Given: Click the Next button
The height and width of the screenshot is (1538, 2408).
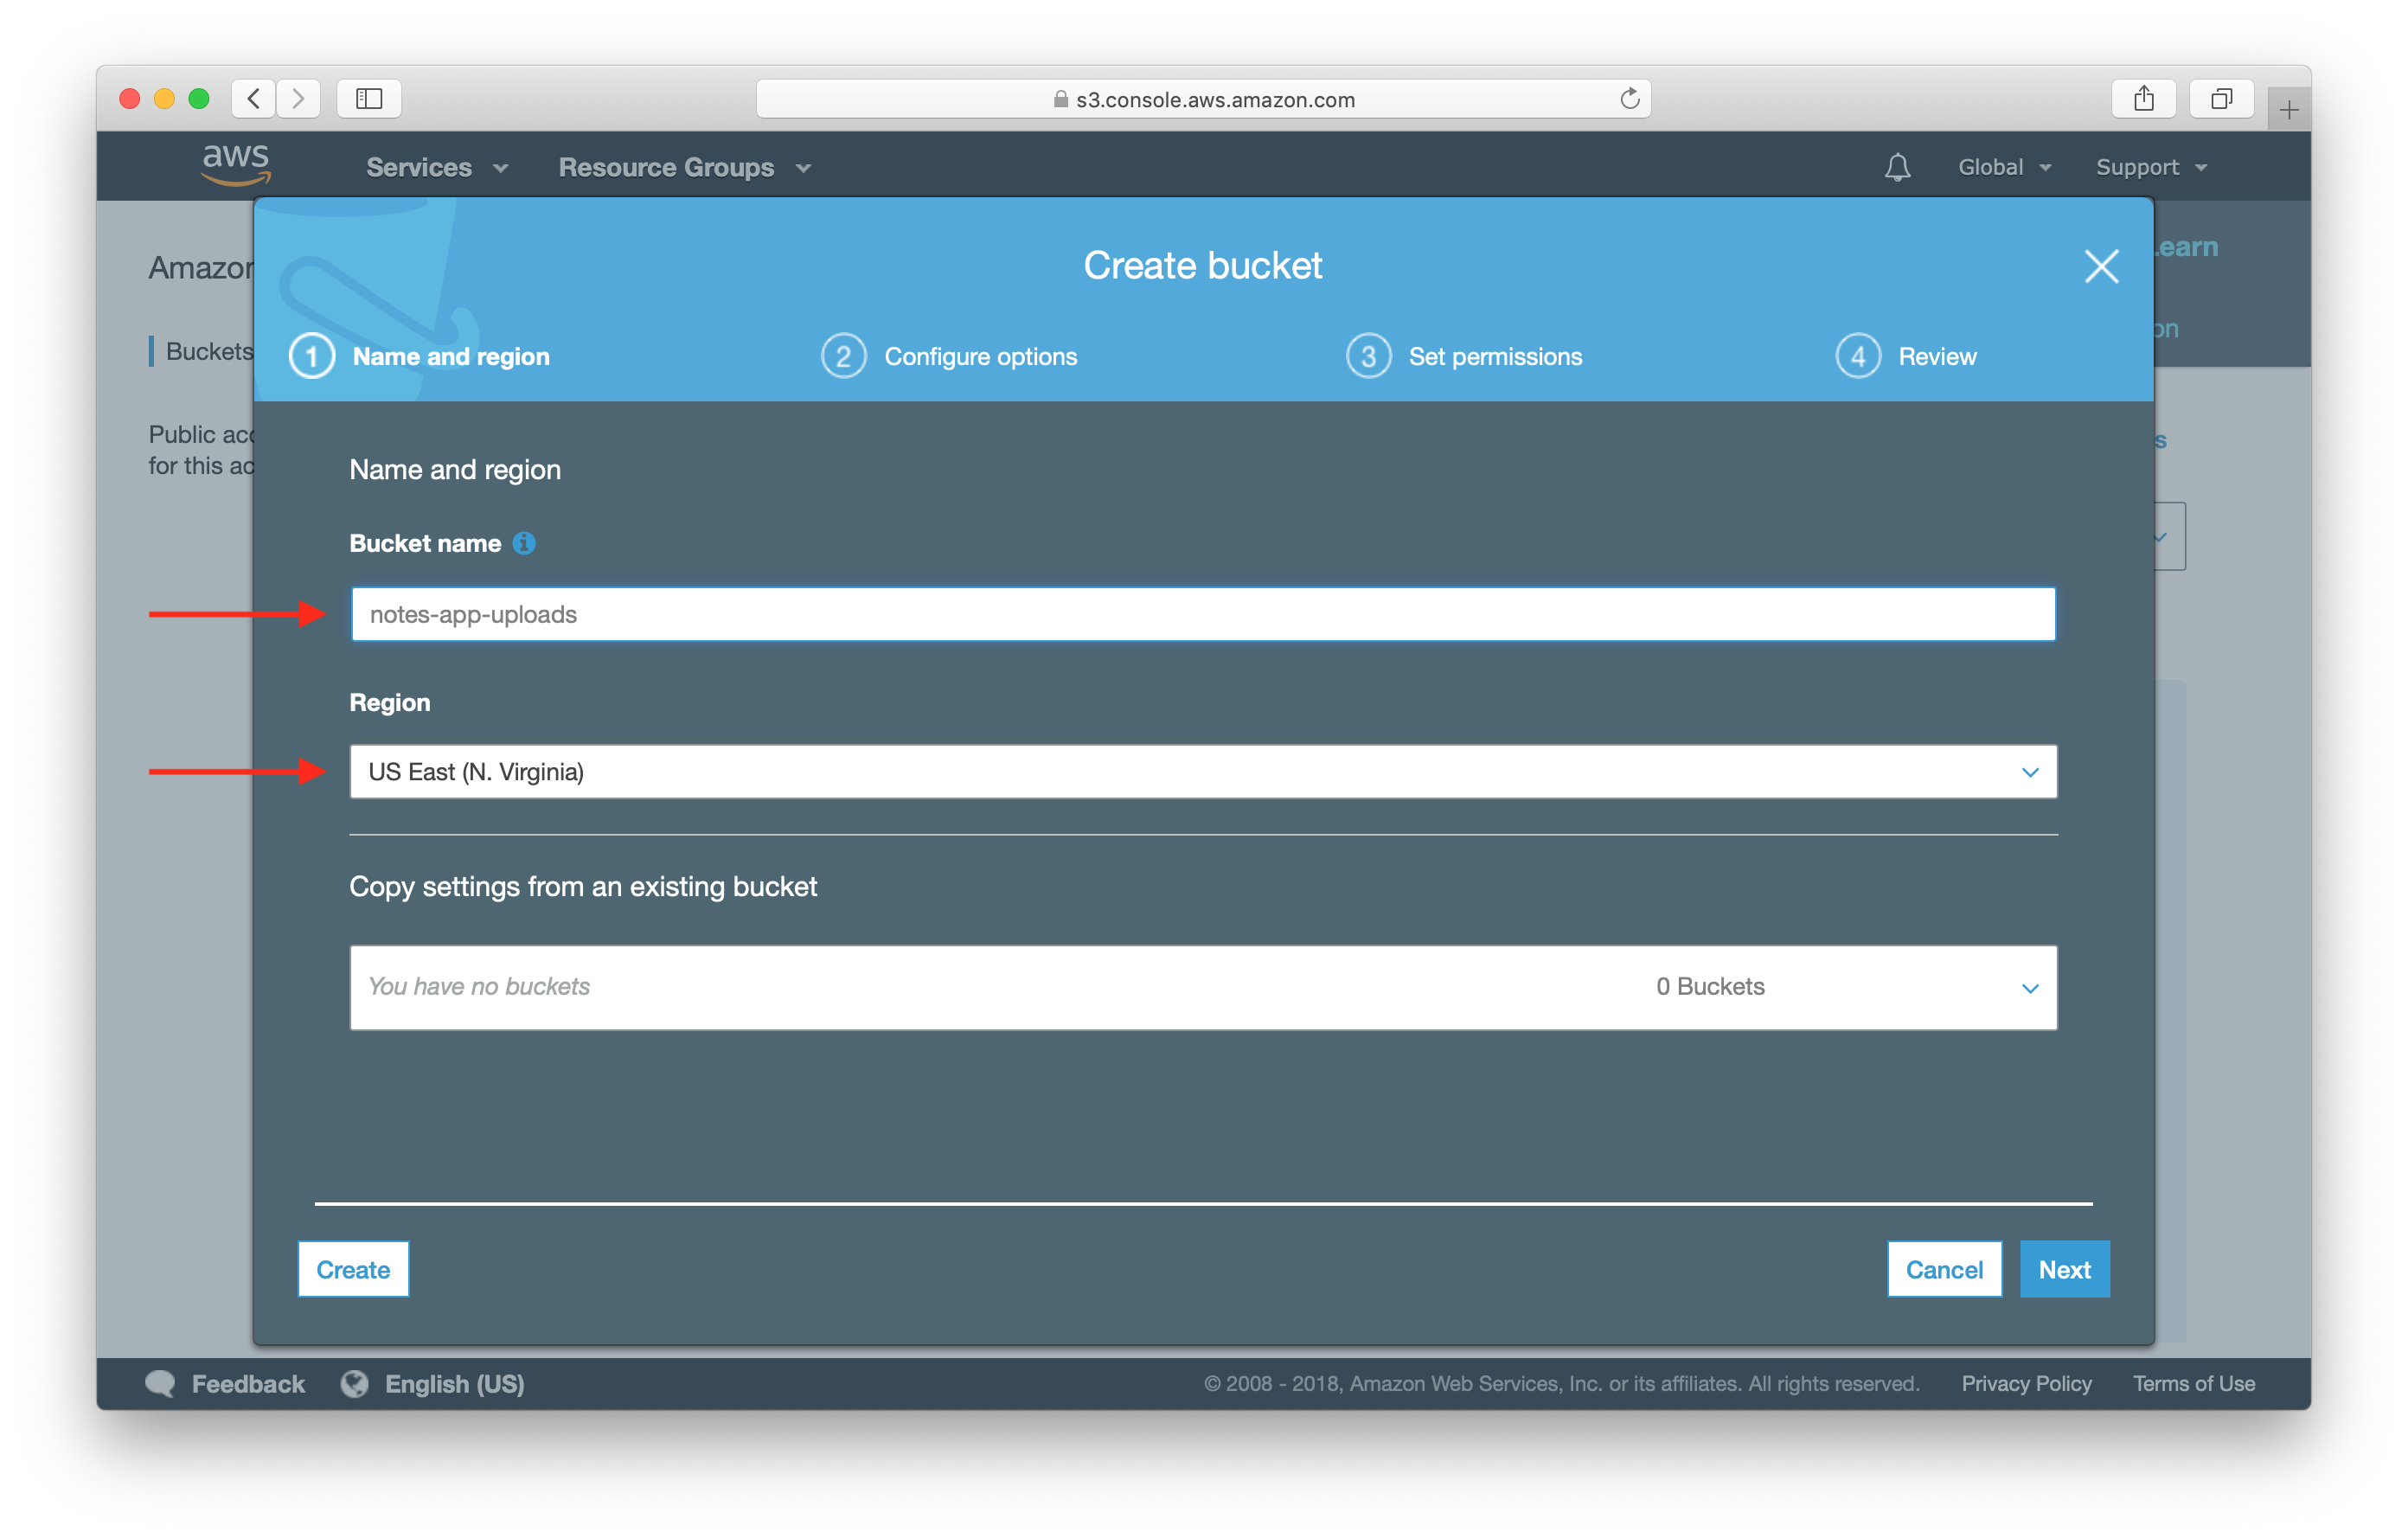Looking at the screenshot, I should pyautogui.click(x=2064, y=1269).
